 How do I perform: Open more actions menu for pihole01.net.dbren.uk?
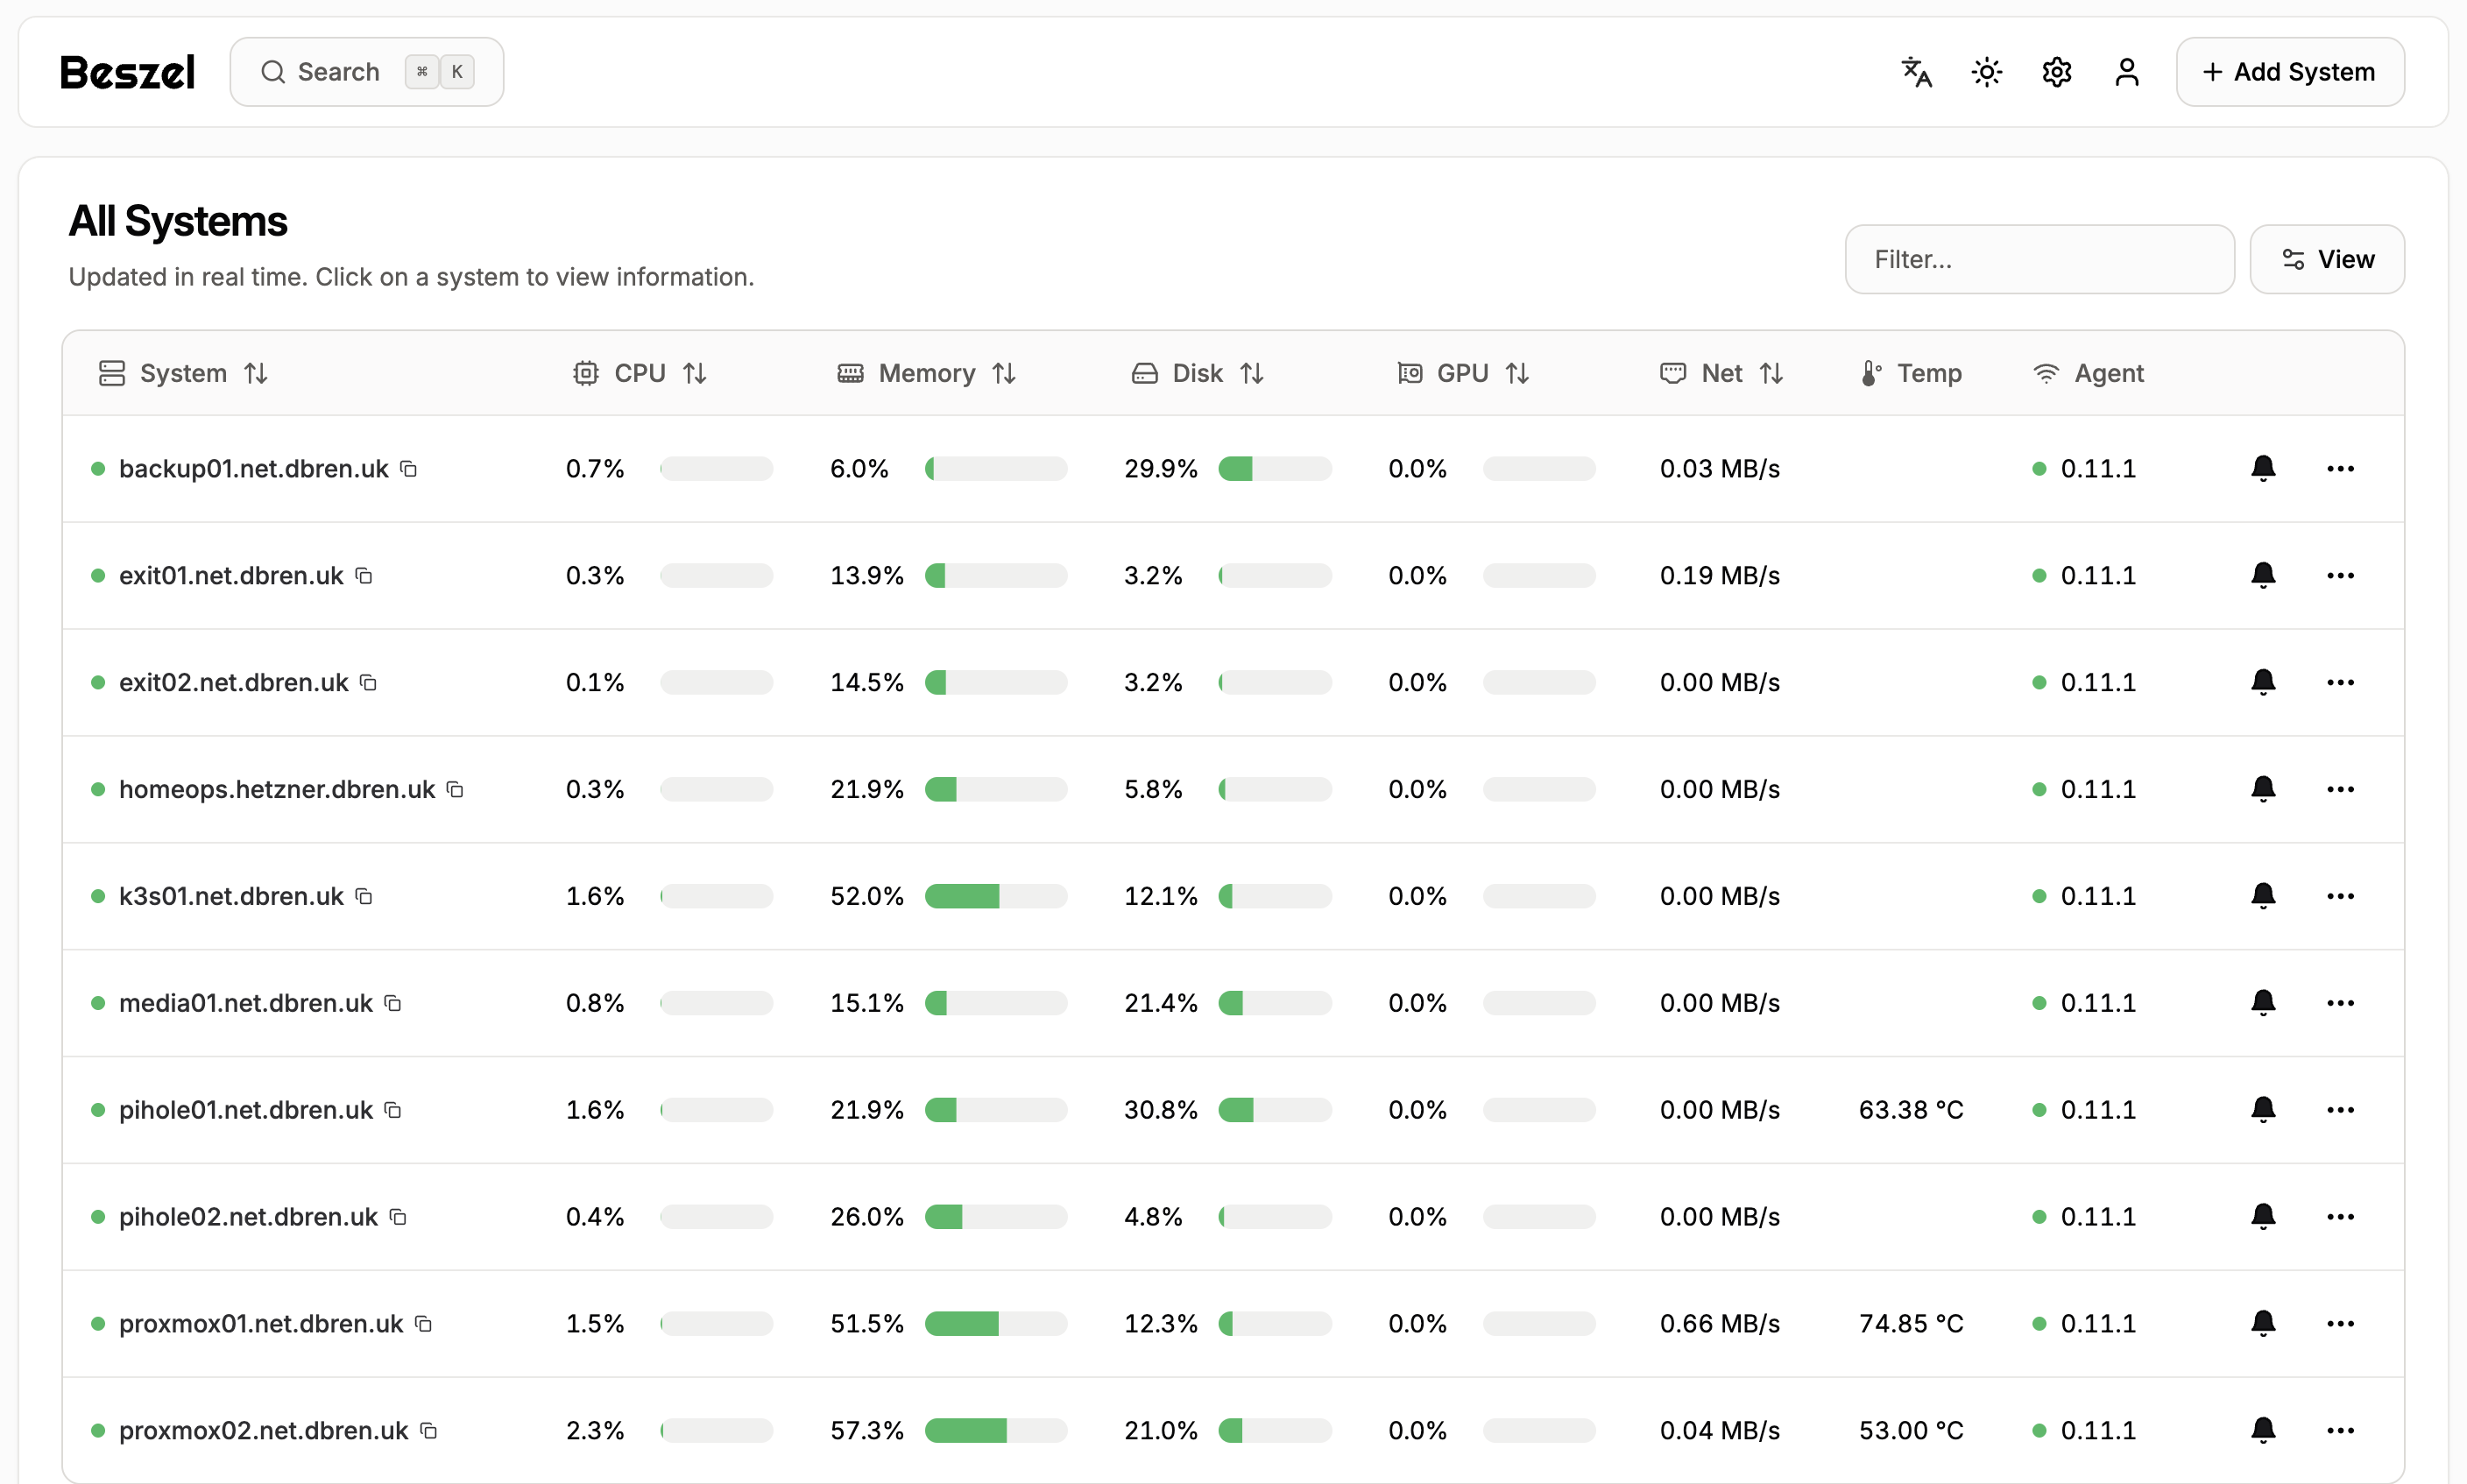(x=2340, y=1110)
